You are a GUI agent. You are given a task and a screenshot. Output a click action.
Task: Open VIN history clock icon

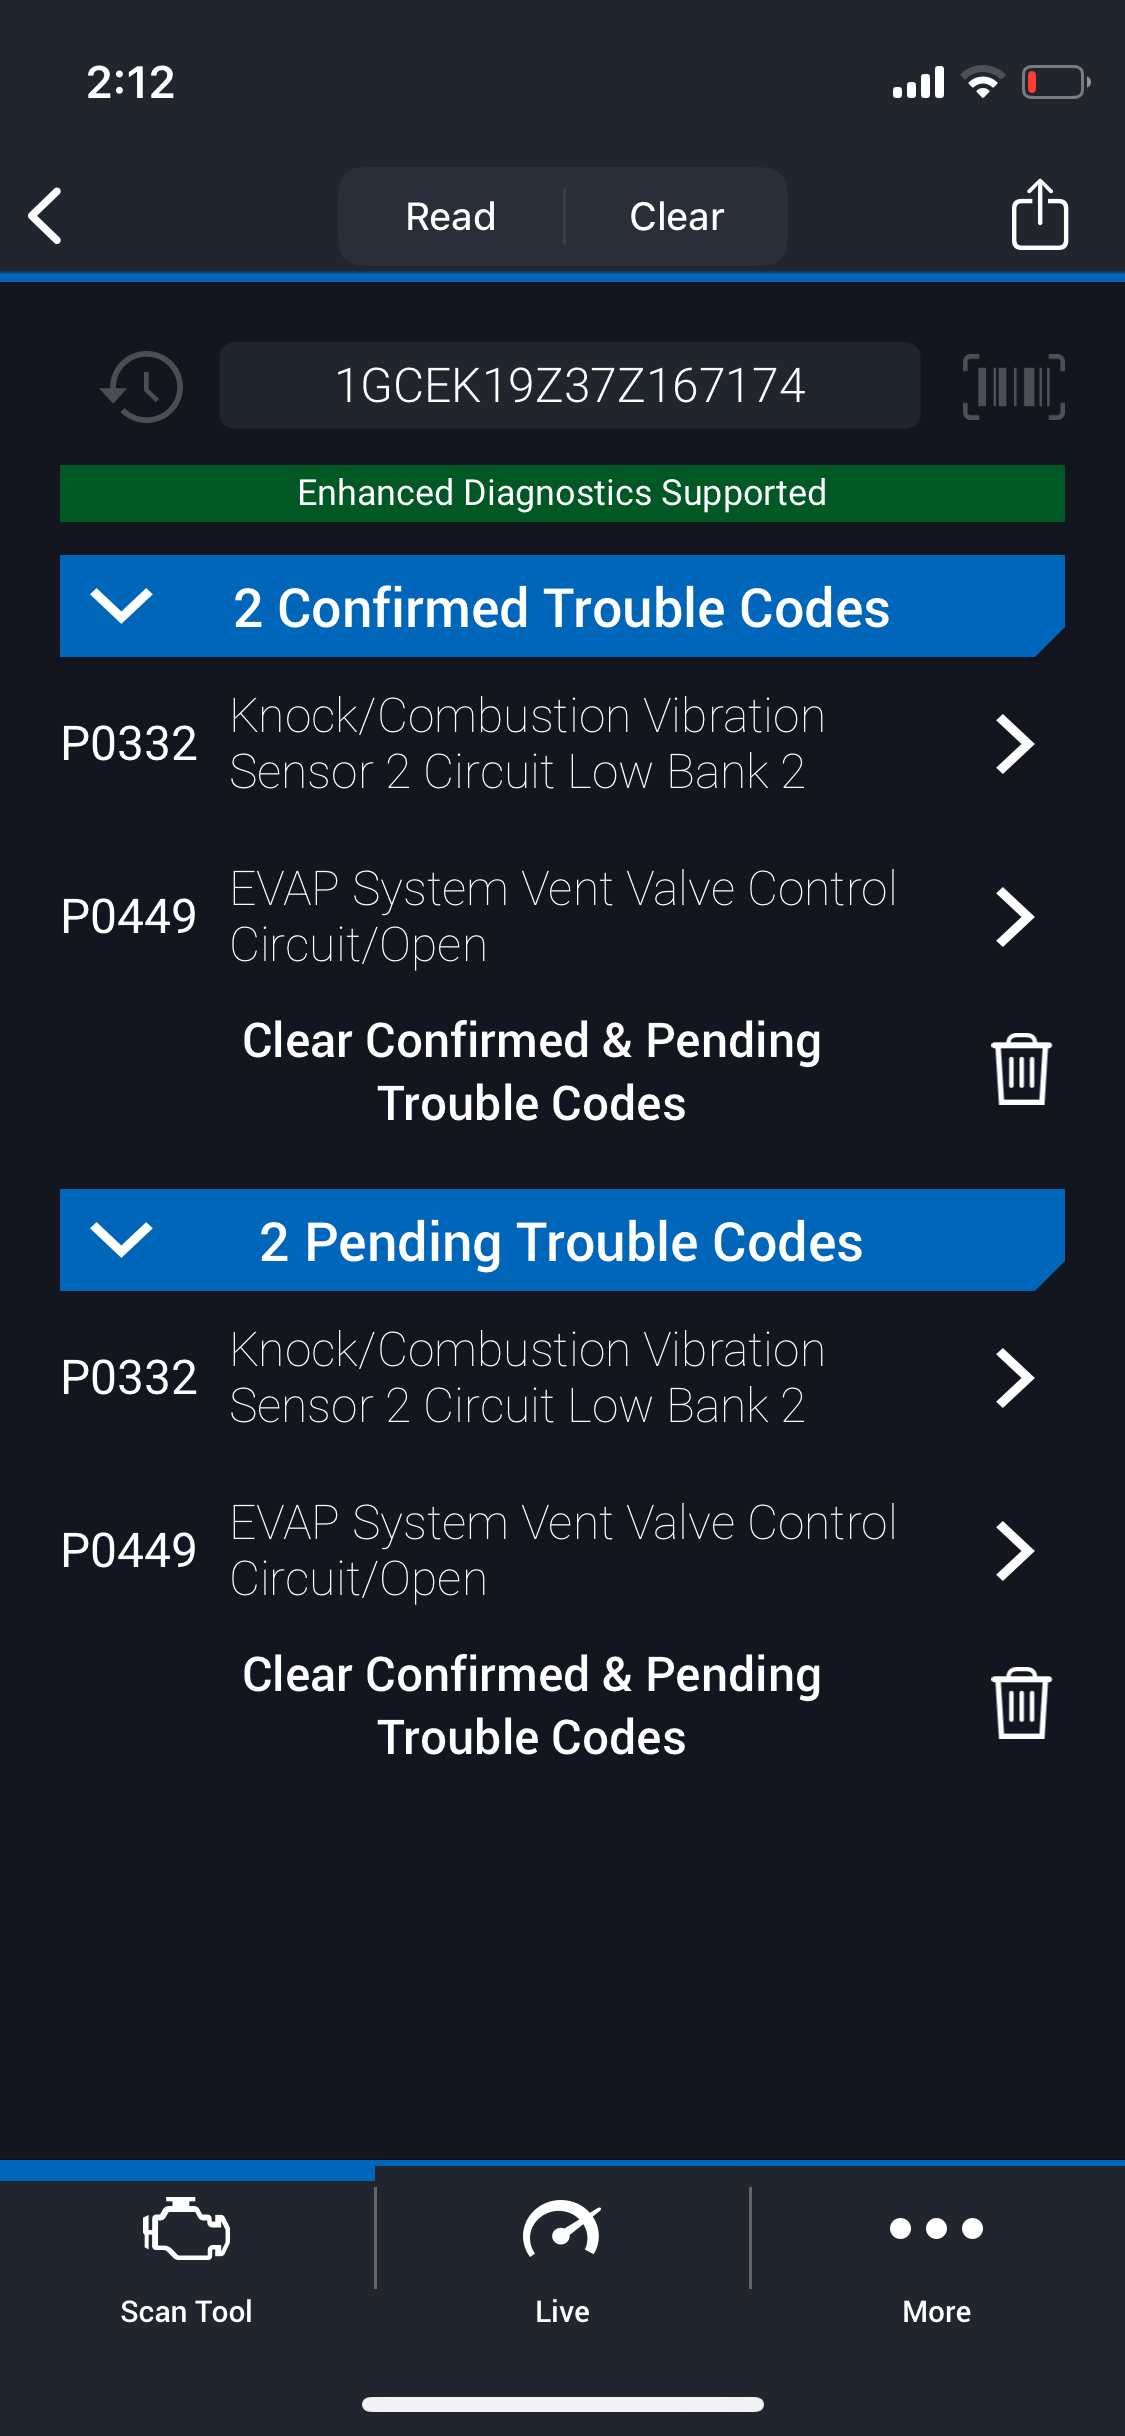pos(143,386)
